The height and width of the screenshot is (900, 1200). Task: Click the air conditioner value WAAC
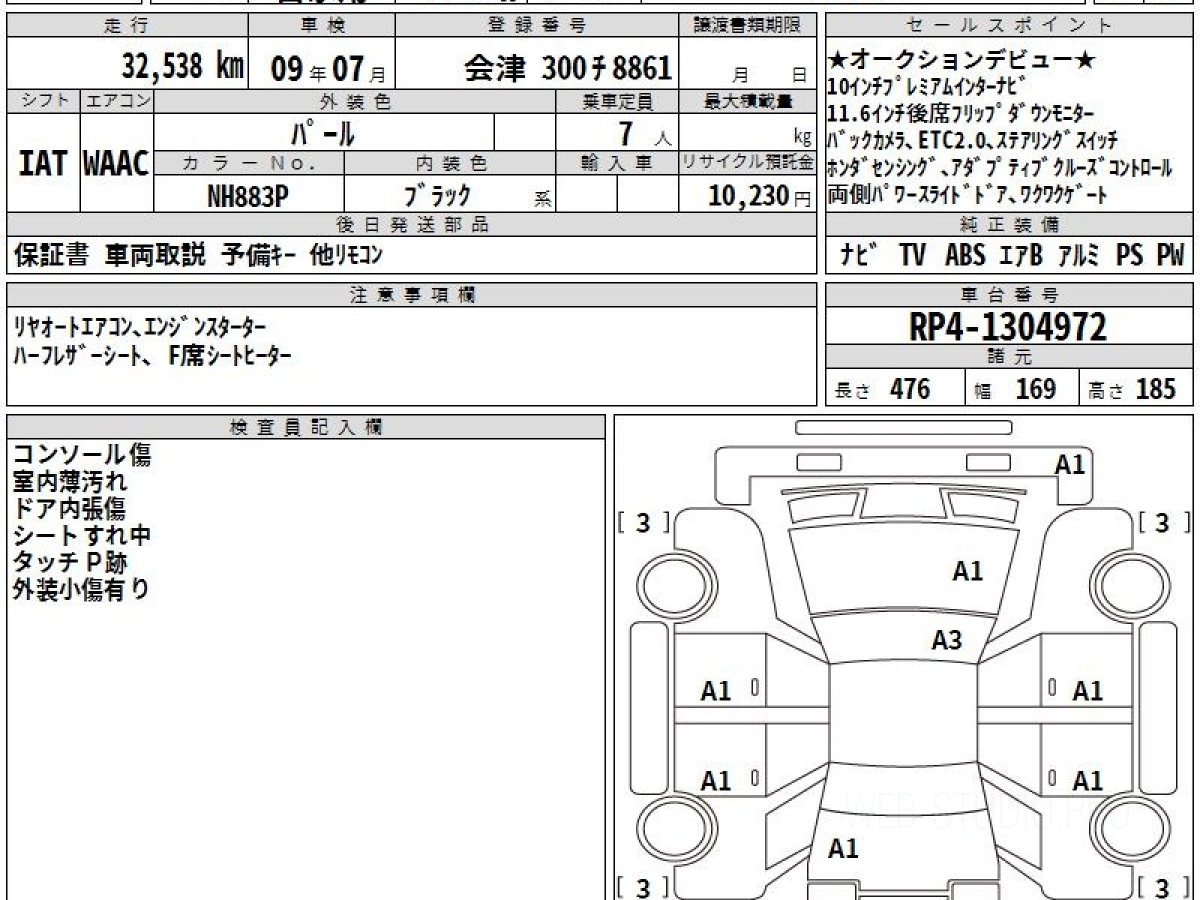[x=116, y=164]
